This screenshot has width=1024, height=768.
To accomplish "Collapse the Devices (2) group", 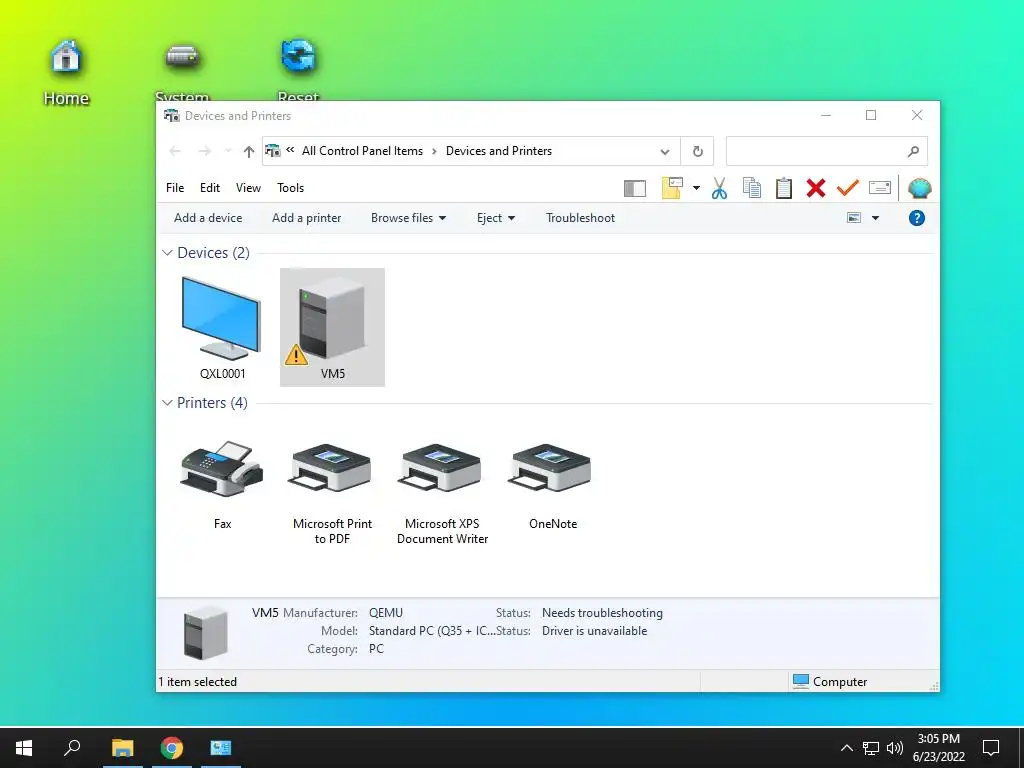I will (x=167, y=253).
